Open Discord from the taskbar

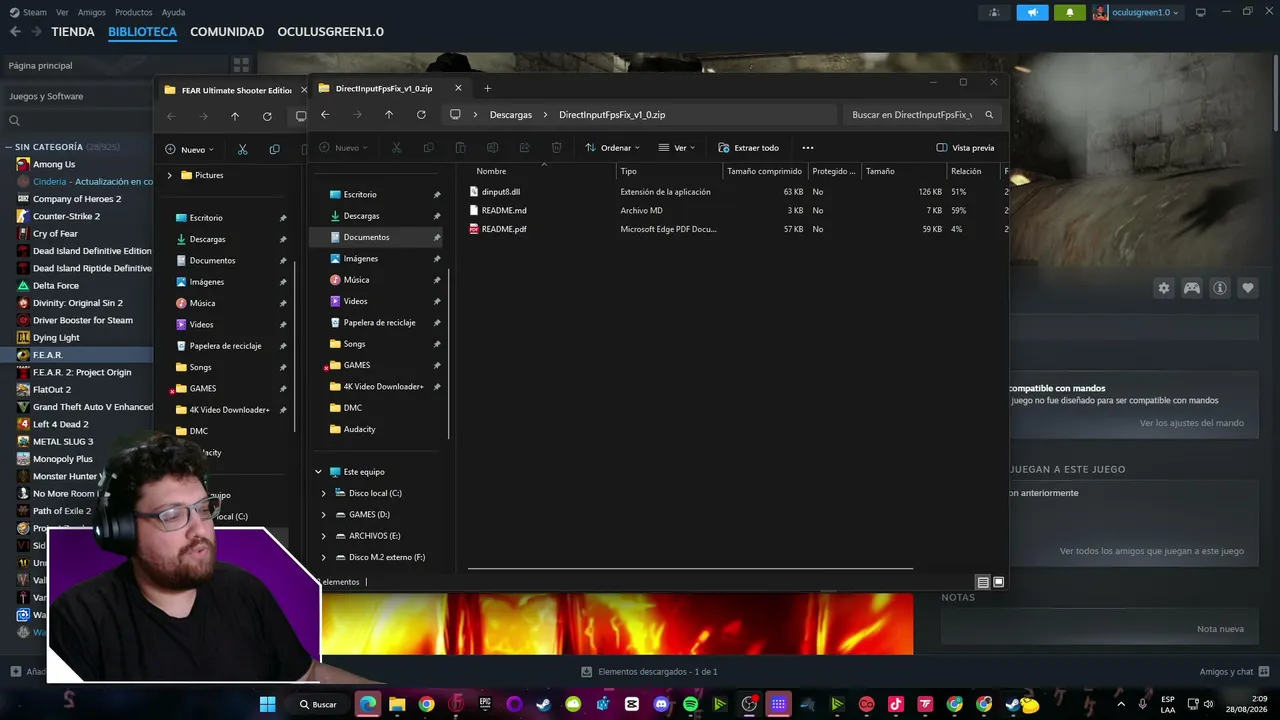coord(661,704)
